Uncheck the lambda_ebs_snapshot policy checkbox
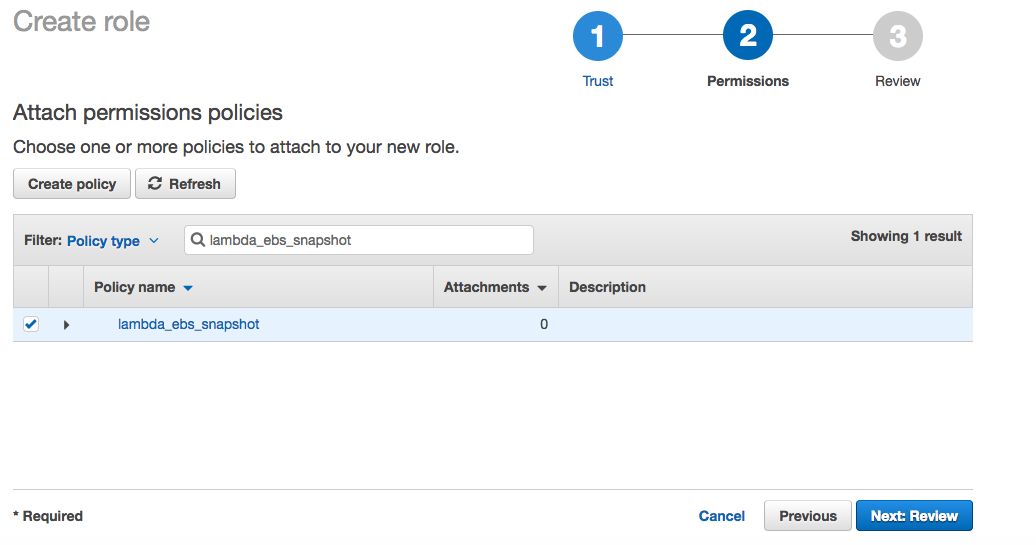 (x=31, y=324)
